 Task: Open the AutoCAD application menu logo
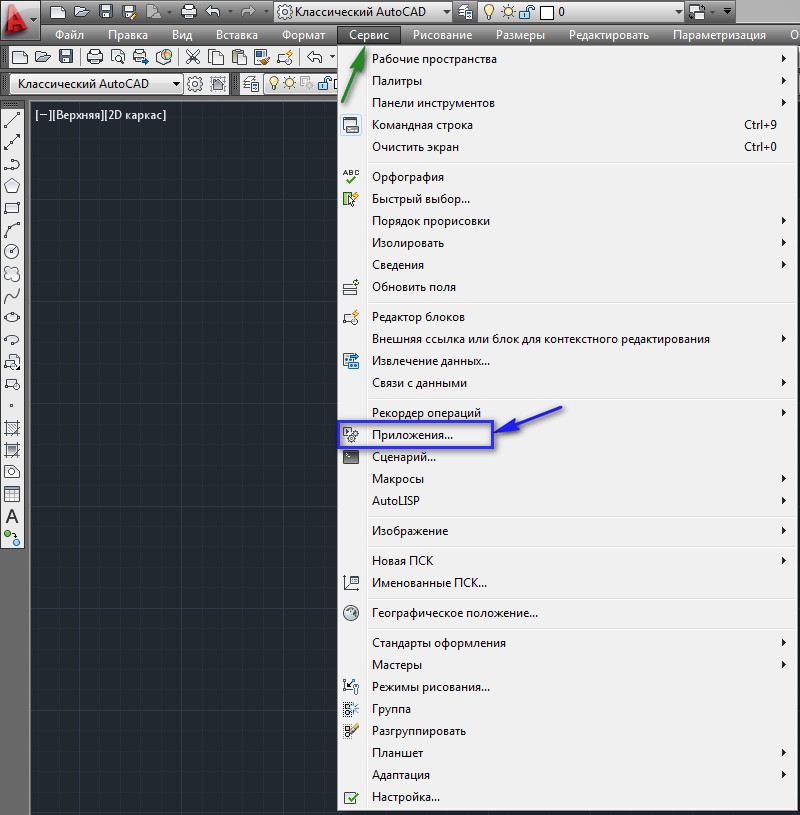(x=19, y=21)
